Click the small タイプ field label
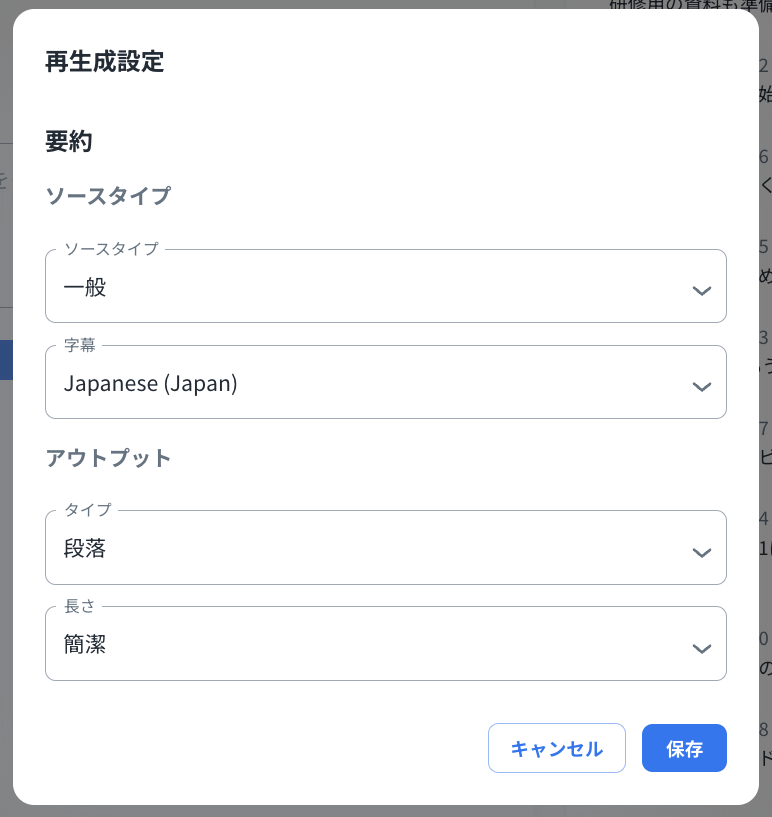 tap(88, 510)
